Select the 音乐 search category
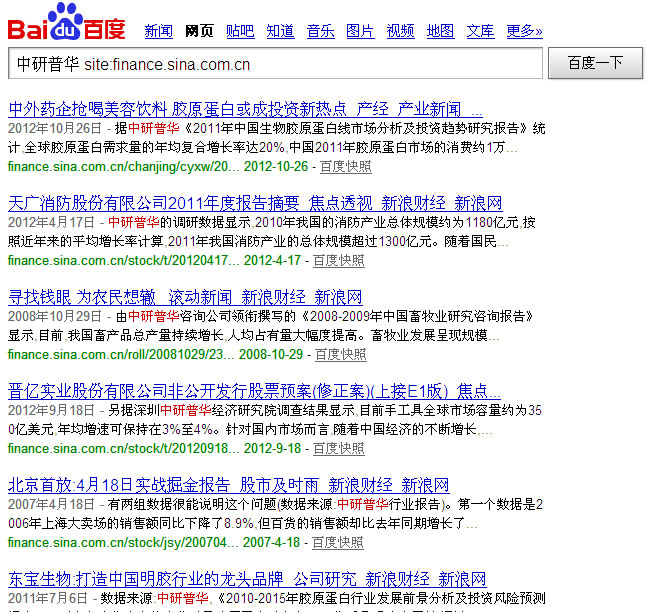The height and width of the screenshot is (612, 656). pyautogui.click(x=320, y=31)
